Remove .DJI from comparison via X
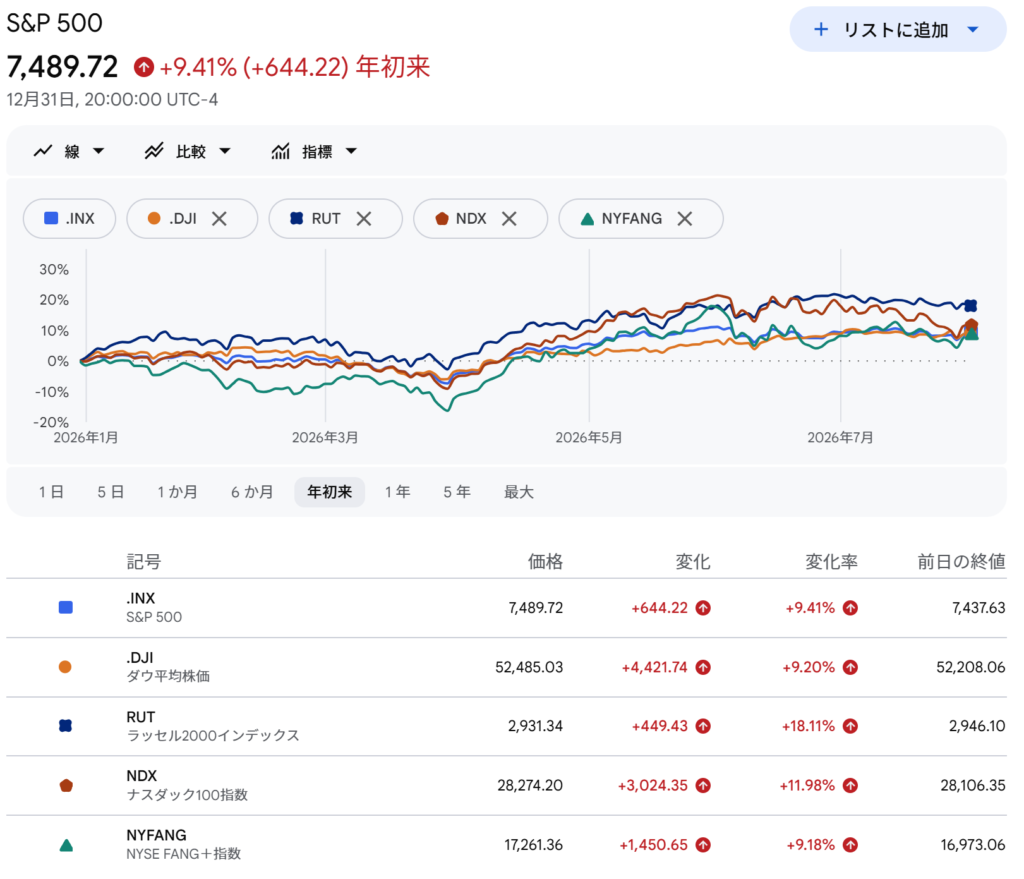Image resolution: width=1024 pixels, height=879 pixels. pos(219,218)
